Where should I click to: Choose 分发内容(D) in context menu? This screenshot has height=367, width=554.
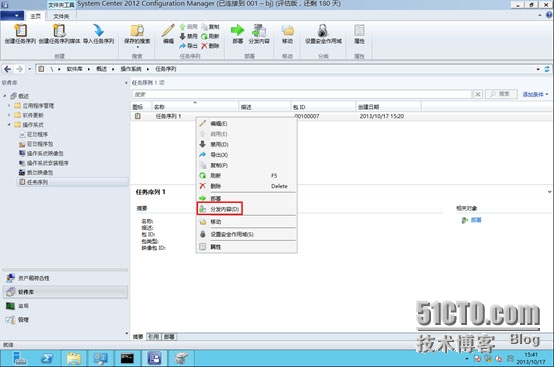coord(246,209)
